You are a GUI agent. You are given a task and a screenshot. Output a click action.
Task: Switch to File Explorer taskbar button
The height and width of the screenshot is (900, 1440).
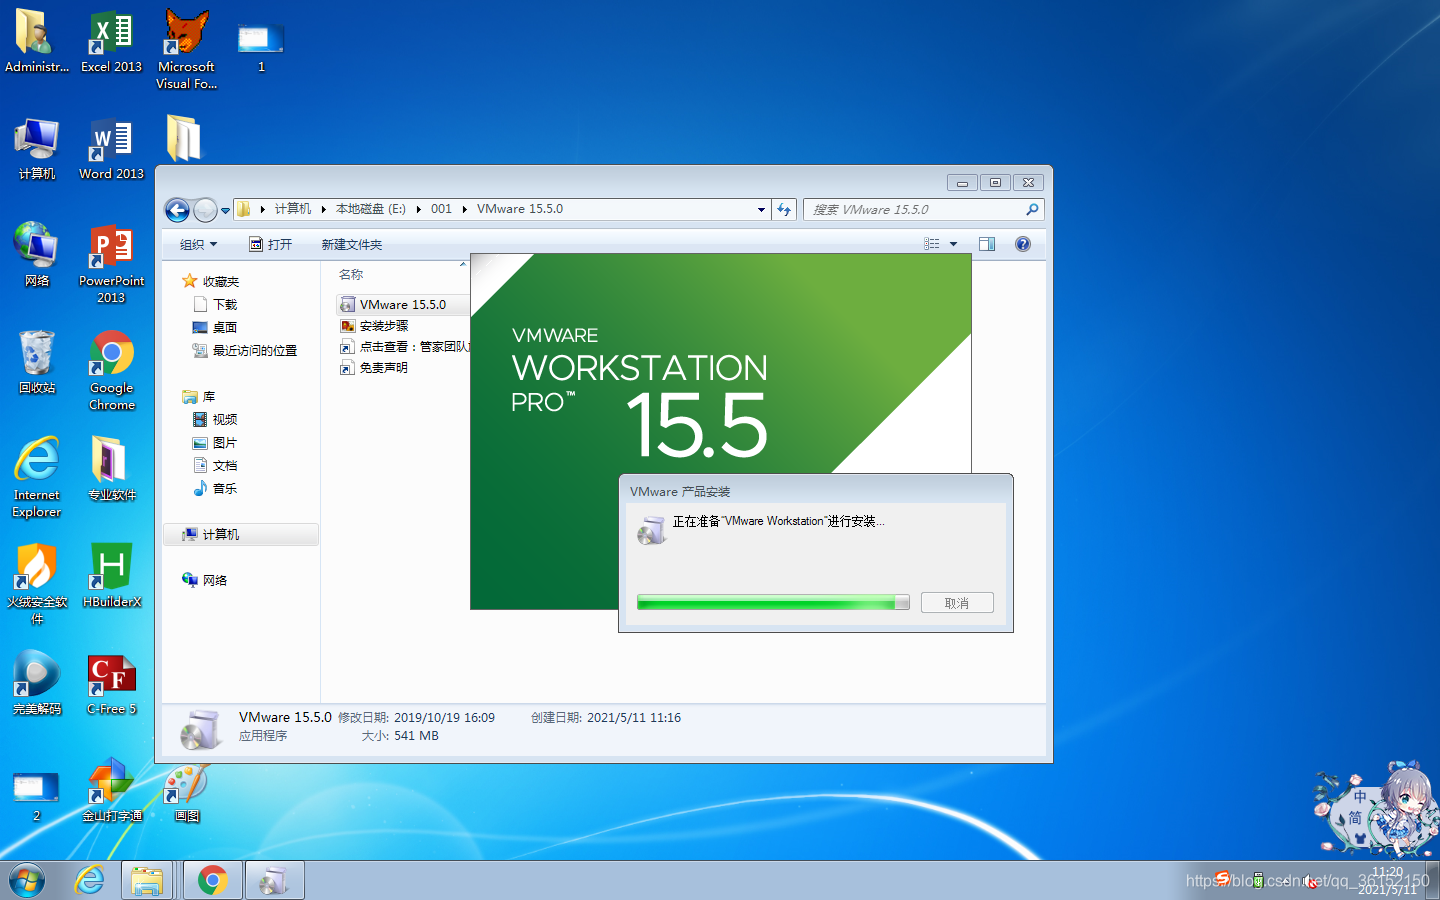coord(147,880)
